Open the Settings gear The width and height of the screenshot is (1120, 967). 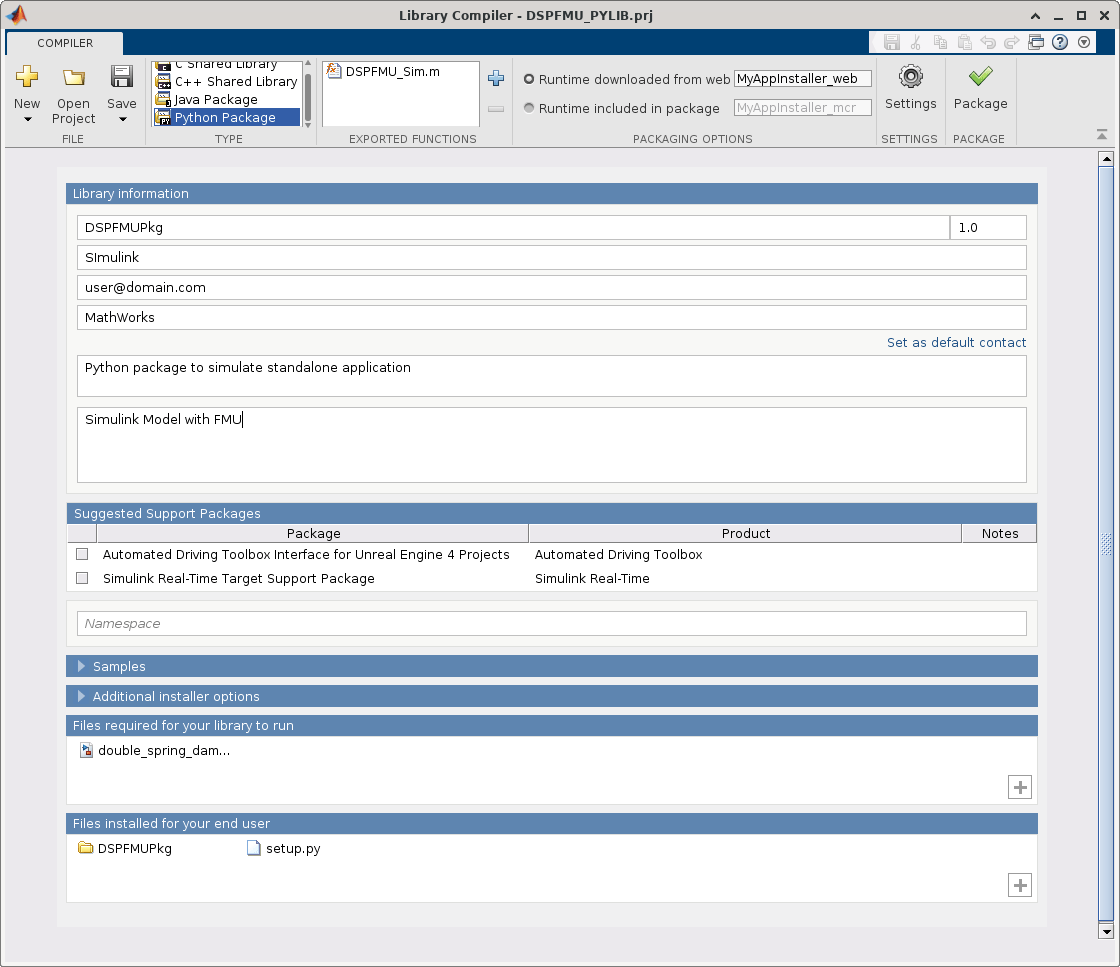910,78
